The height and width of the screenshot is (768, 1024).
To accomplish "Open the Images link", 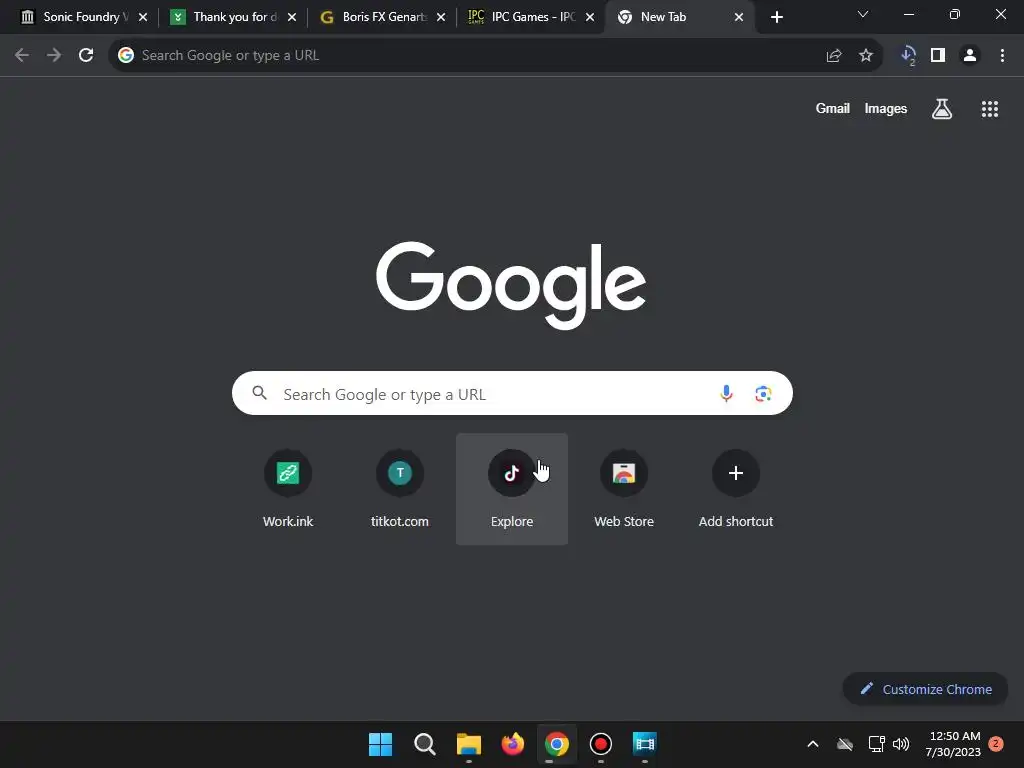I will coord(886,108).
